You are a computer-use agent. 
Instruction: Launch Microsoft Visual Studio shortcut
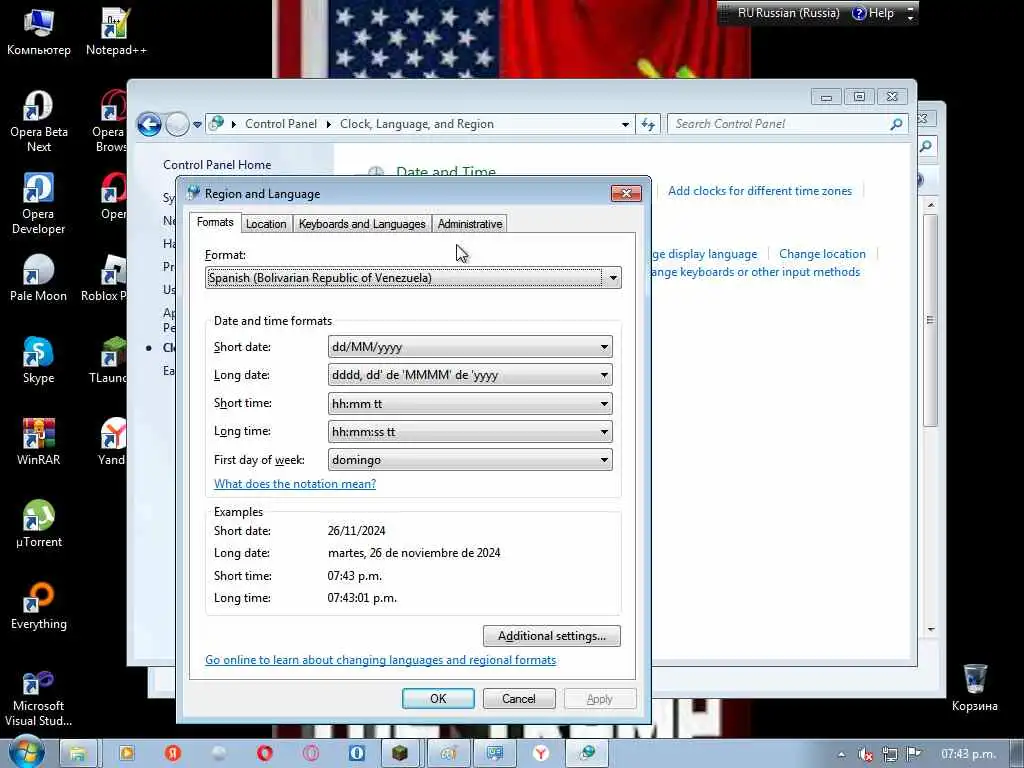[39, 697]
